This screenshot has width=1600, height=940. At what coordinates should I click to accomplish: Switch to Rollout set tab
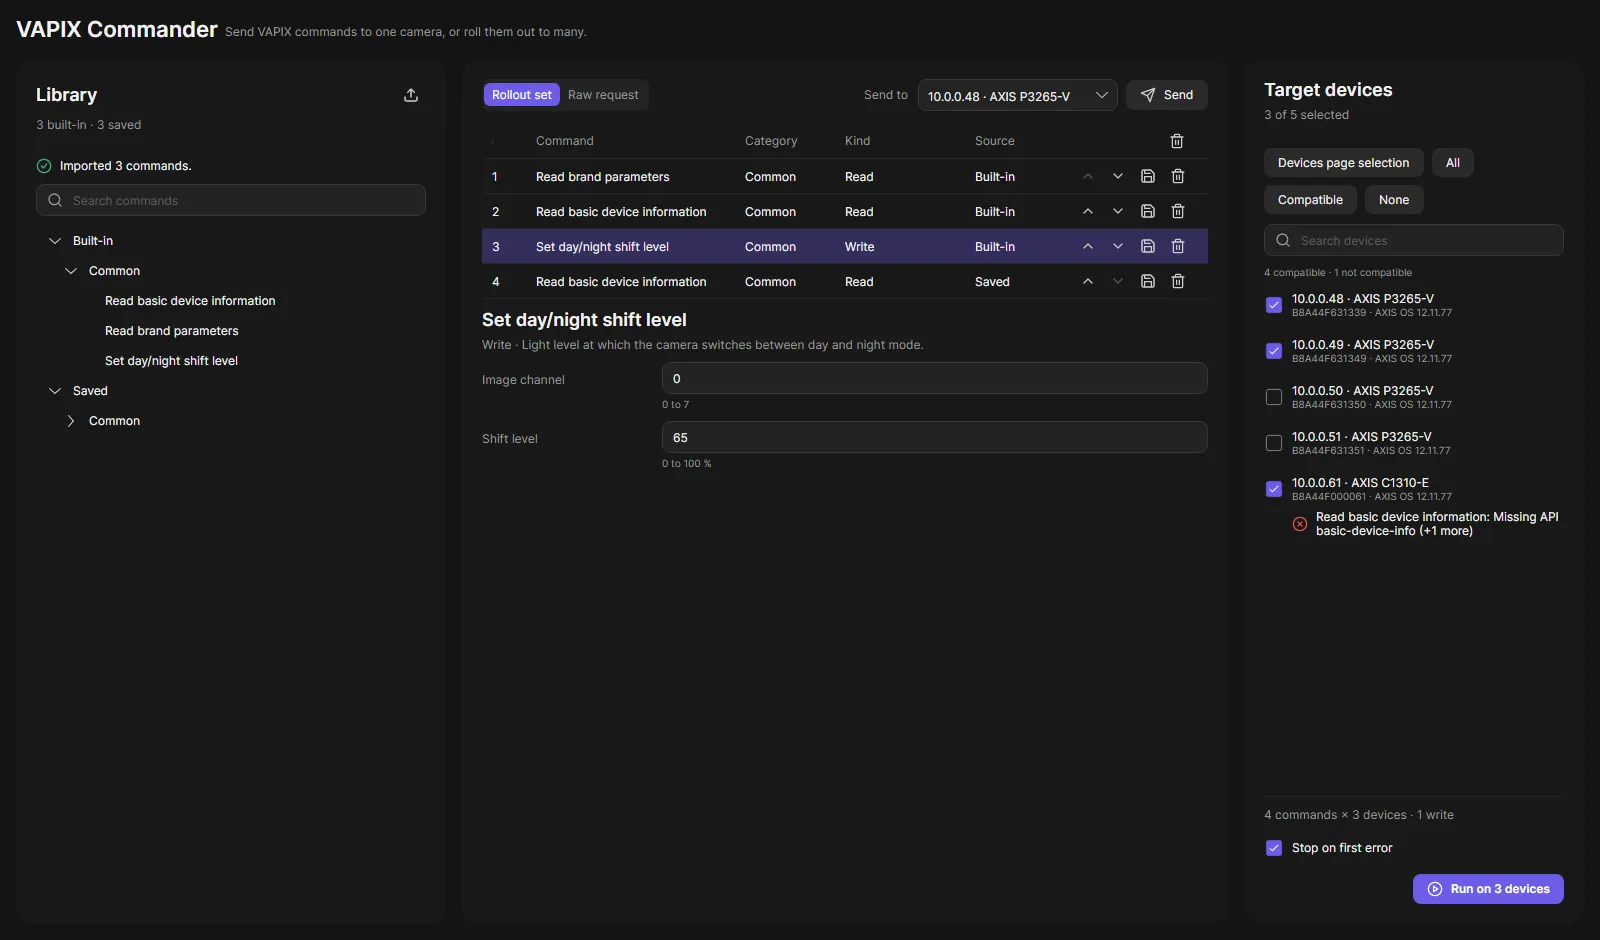(x=521, y=95)
